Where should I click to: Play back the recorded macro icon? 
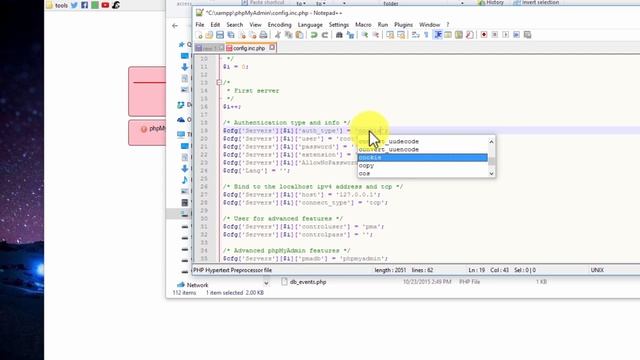point(505,35)
